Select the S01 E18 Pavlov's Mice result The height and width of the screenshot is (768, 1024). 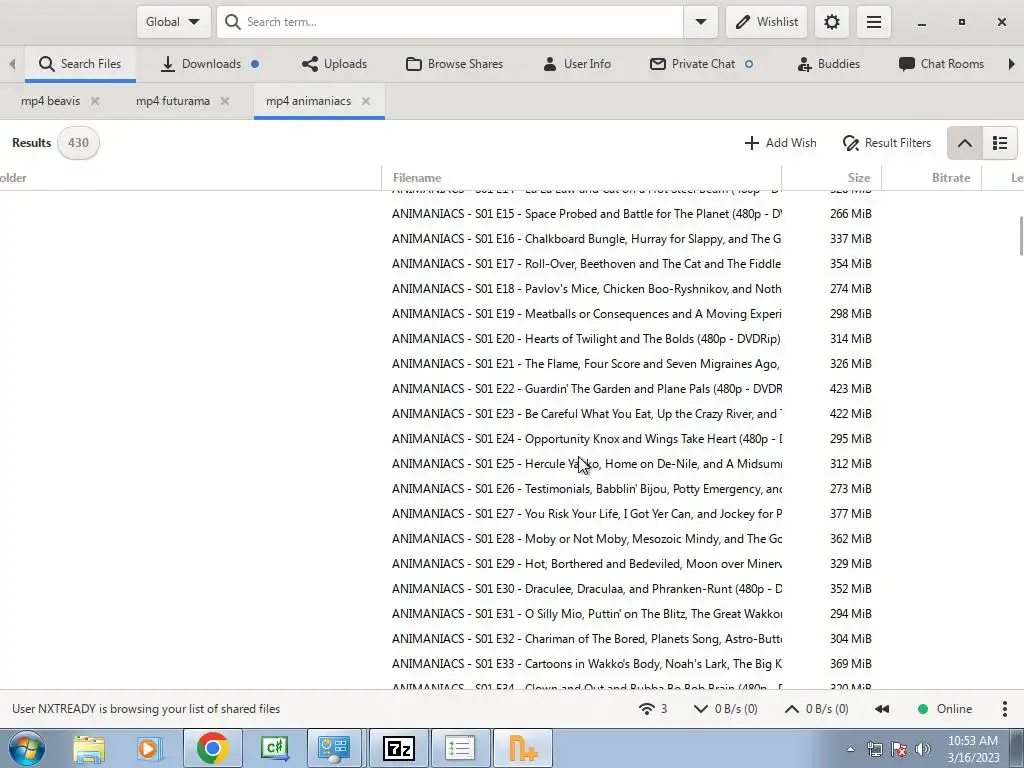pos(587,289)
